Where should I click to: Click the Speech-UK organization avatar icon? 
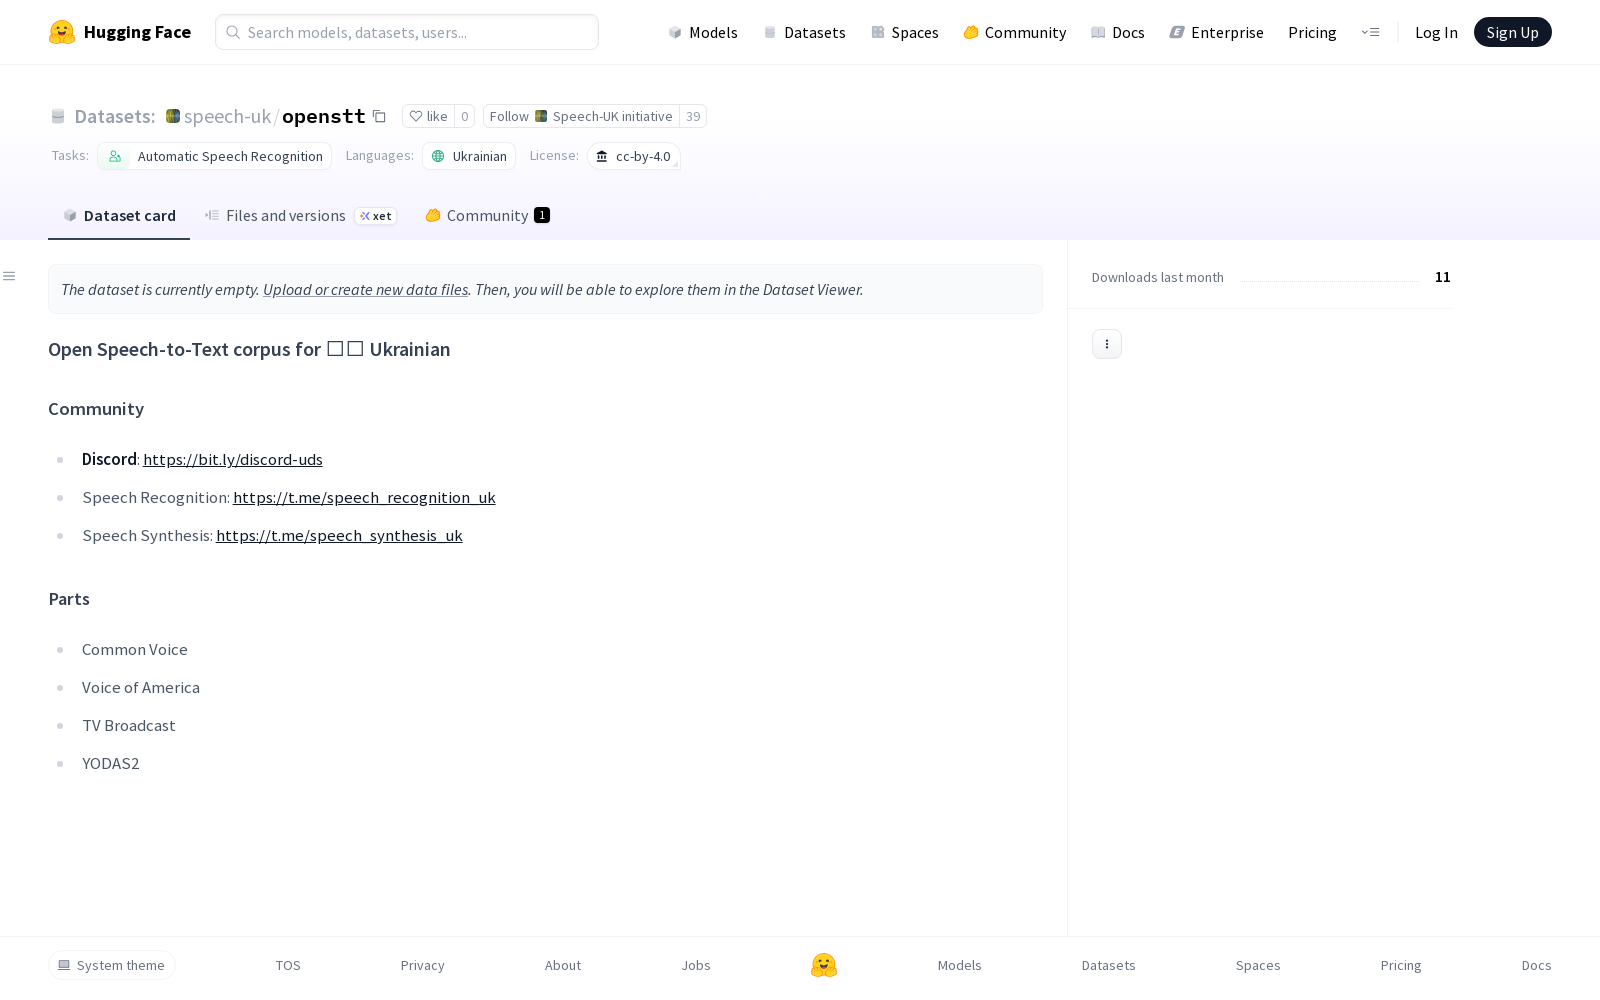click(x=173, y=116)
